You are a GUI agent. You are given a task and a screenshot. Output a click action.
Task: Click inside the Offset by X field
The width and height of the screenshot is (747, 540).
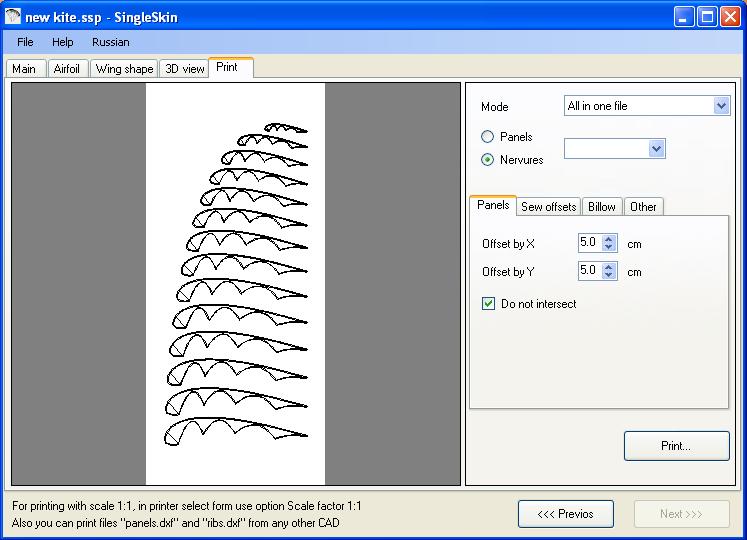[x=589, y=242]
